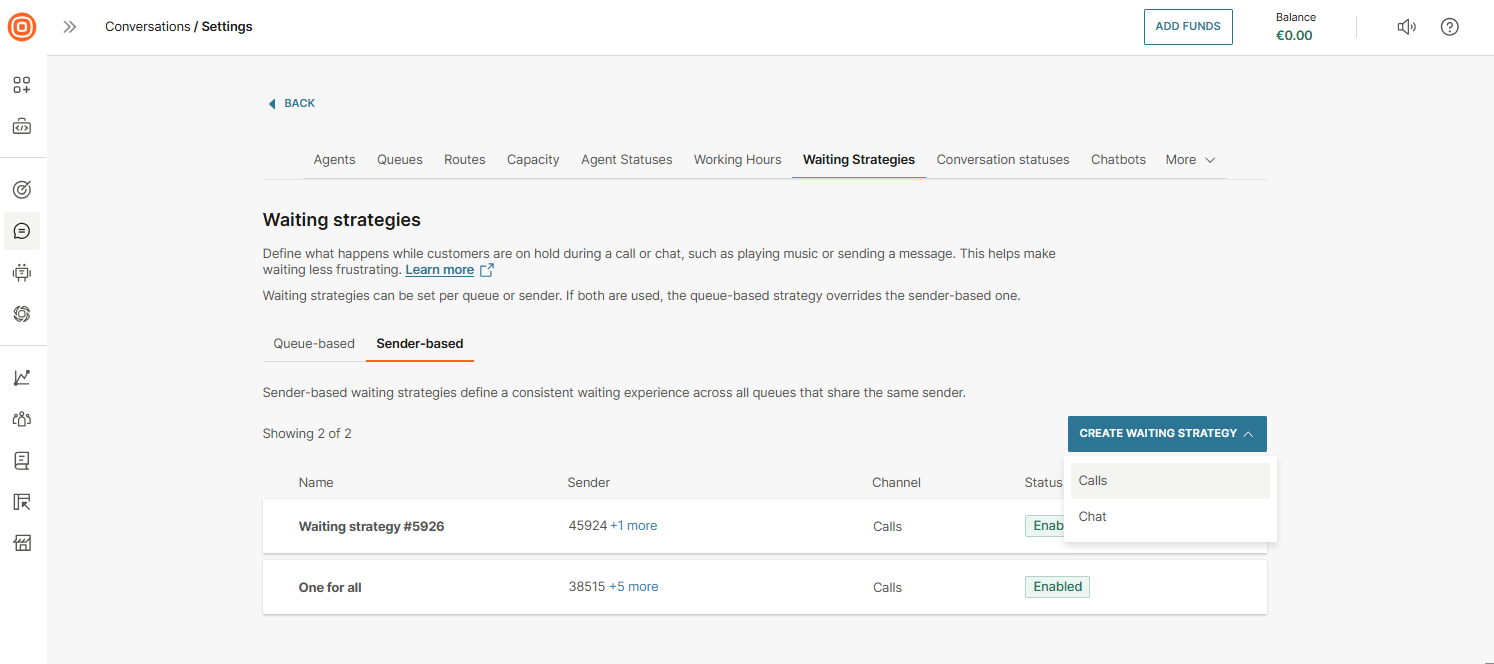The height and width of the screenshot is (664, 1494).
Task: Click the Waiting strategies heading
Action: [x=342, y=220]
